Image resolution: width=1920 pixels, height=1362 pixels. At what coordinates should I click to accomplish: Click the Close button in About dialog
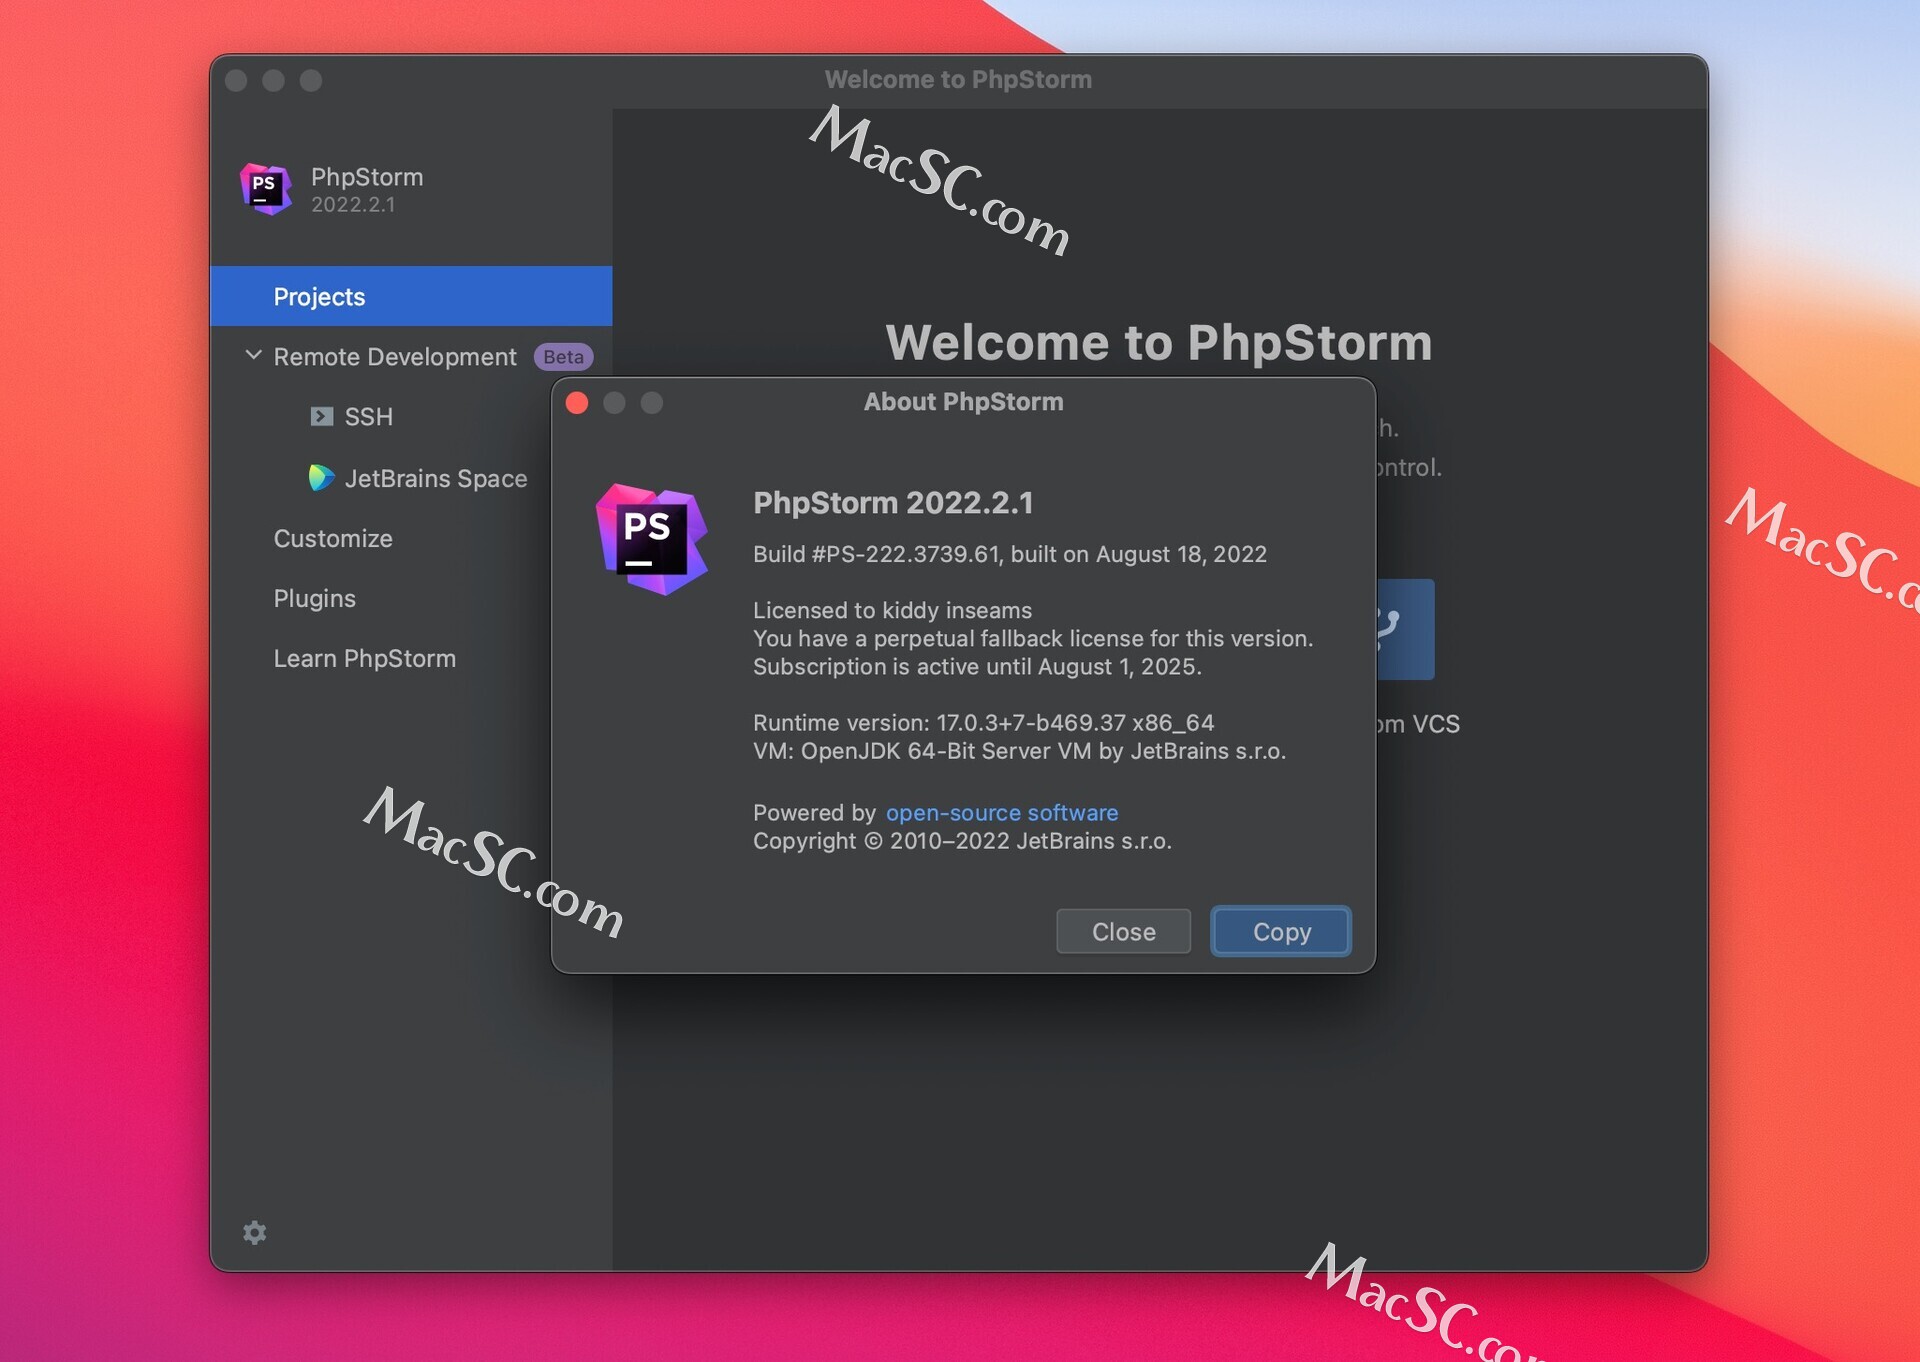[1123, 931]
